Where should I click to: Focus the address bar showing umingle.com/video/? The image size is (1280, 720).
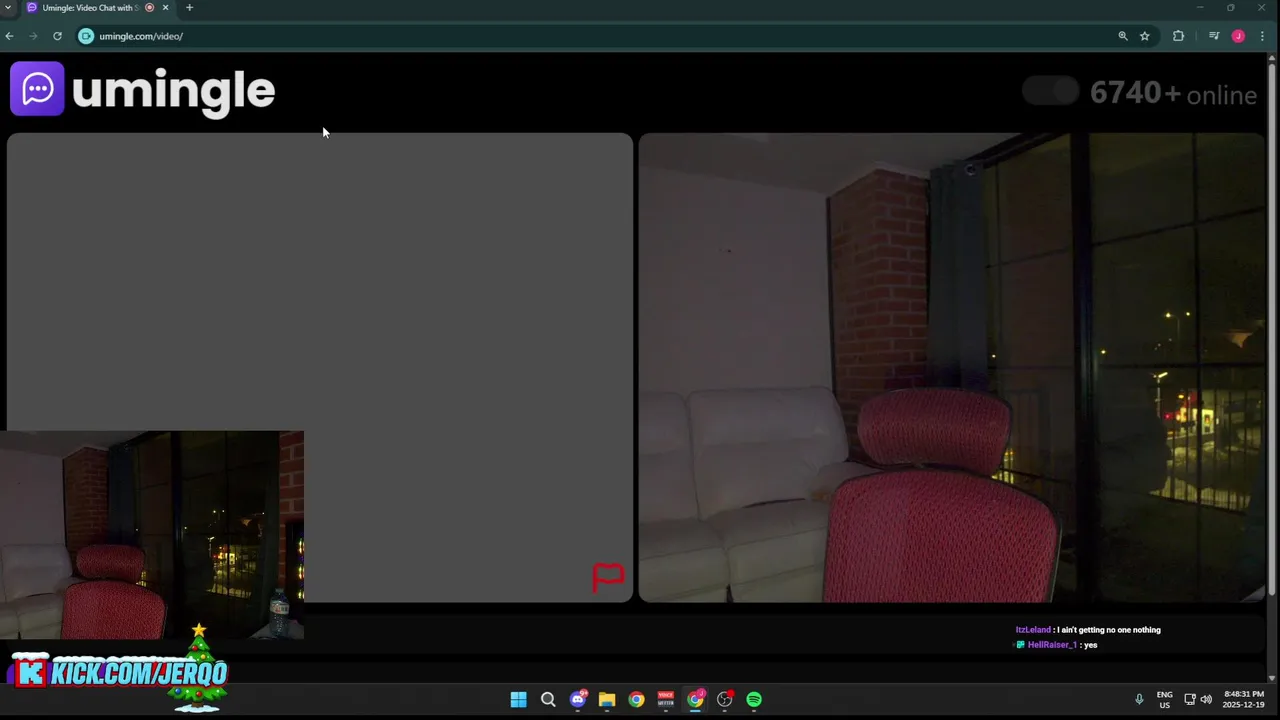pyautogui.click(x=600, y=36)
